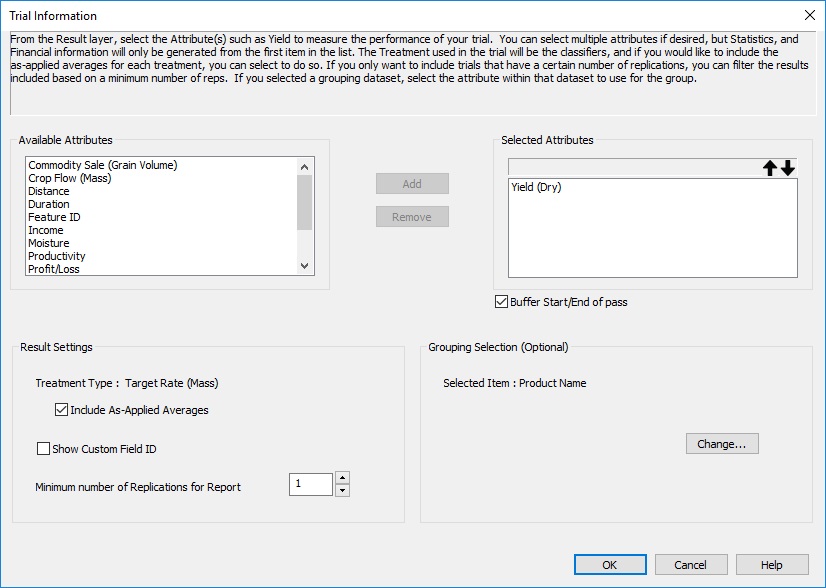Select Yield (Dry) in Selected Attributes
826x588 pixels.
[536, 187]
